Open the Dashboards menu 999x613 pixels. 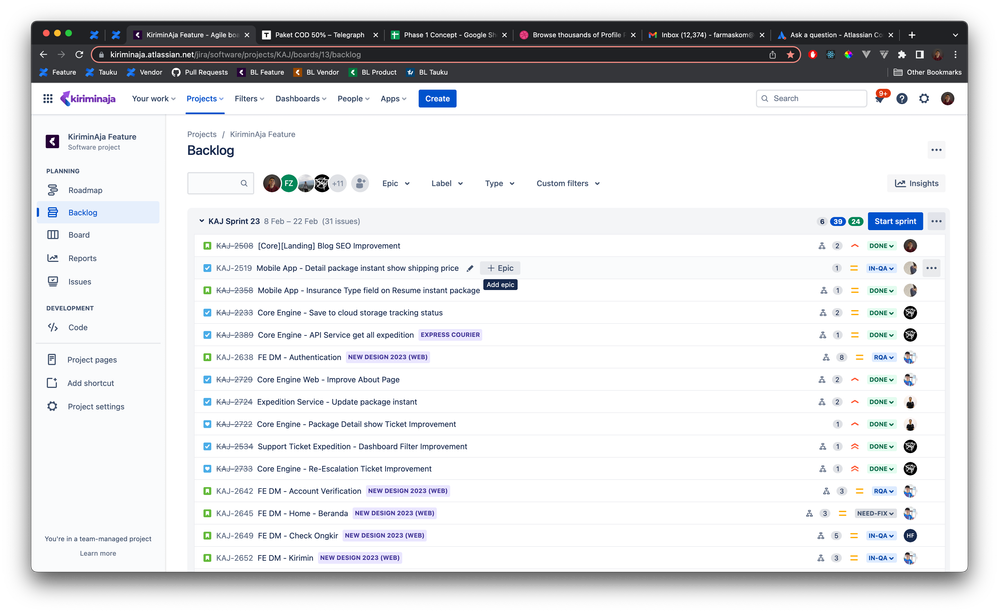pyautogui.click(x=301, y=99)
